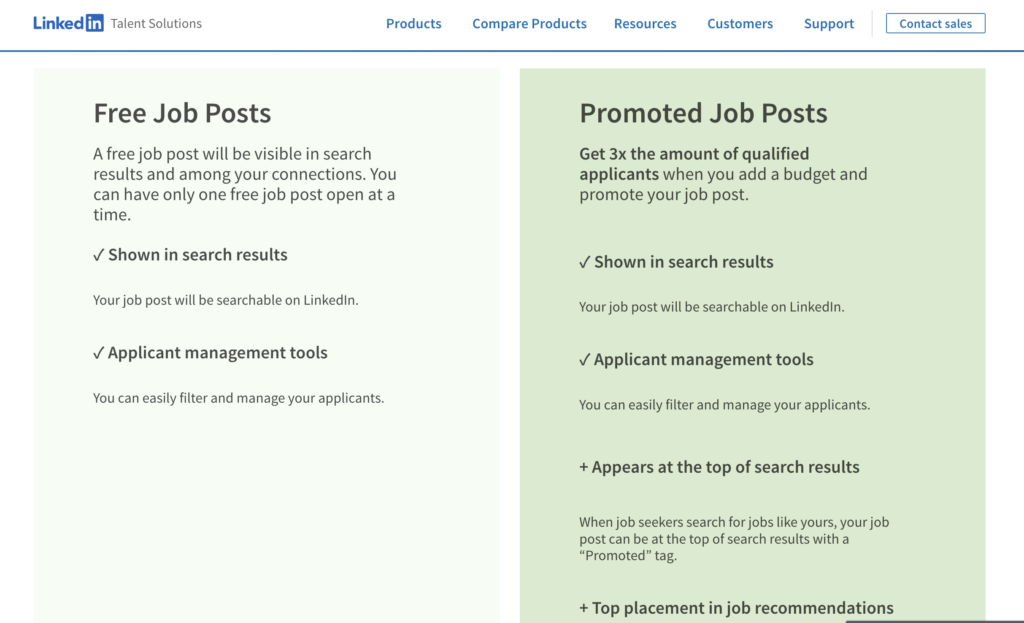Viewport: 1024px width, 623px height.
Task: Click the checkmark beside Applicant management tools under Free Job Posts
Action: click(x=98, y=353)
